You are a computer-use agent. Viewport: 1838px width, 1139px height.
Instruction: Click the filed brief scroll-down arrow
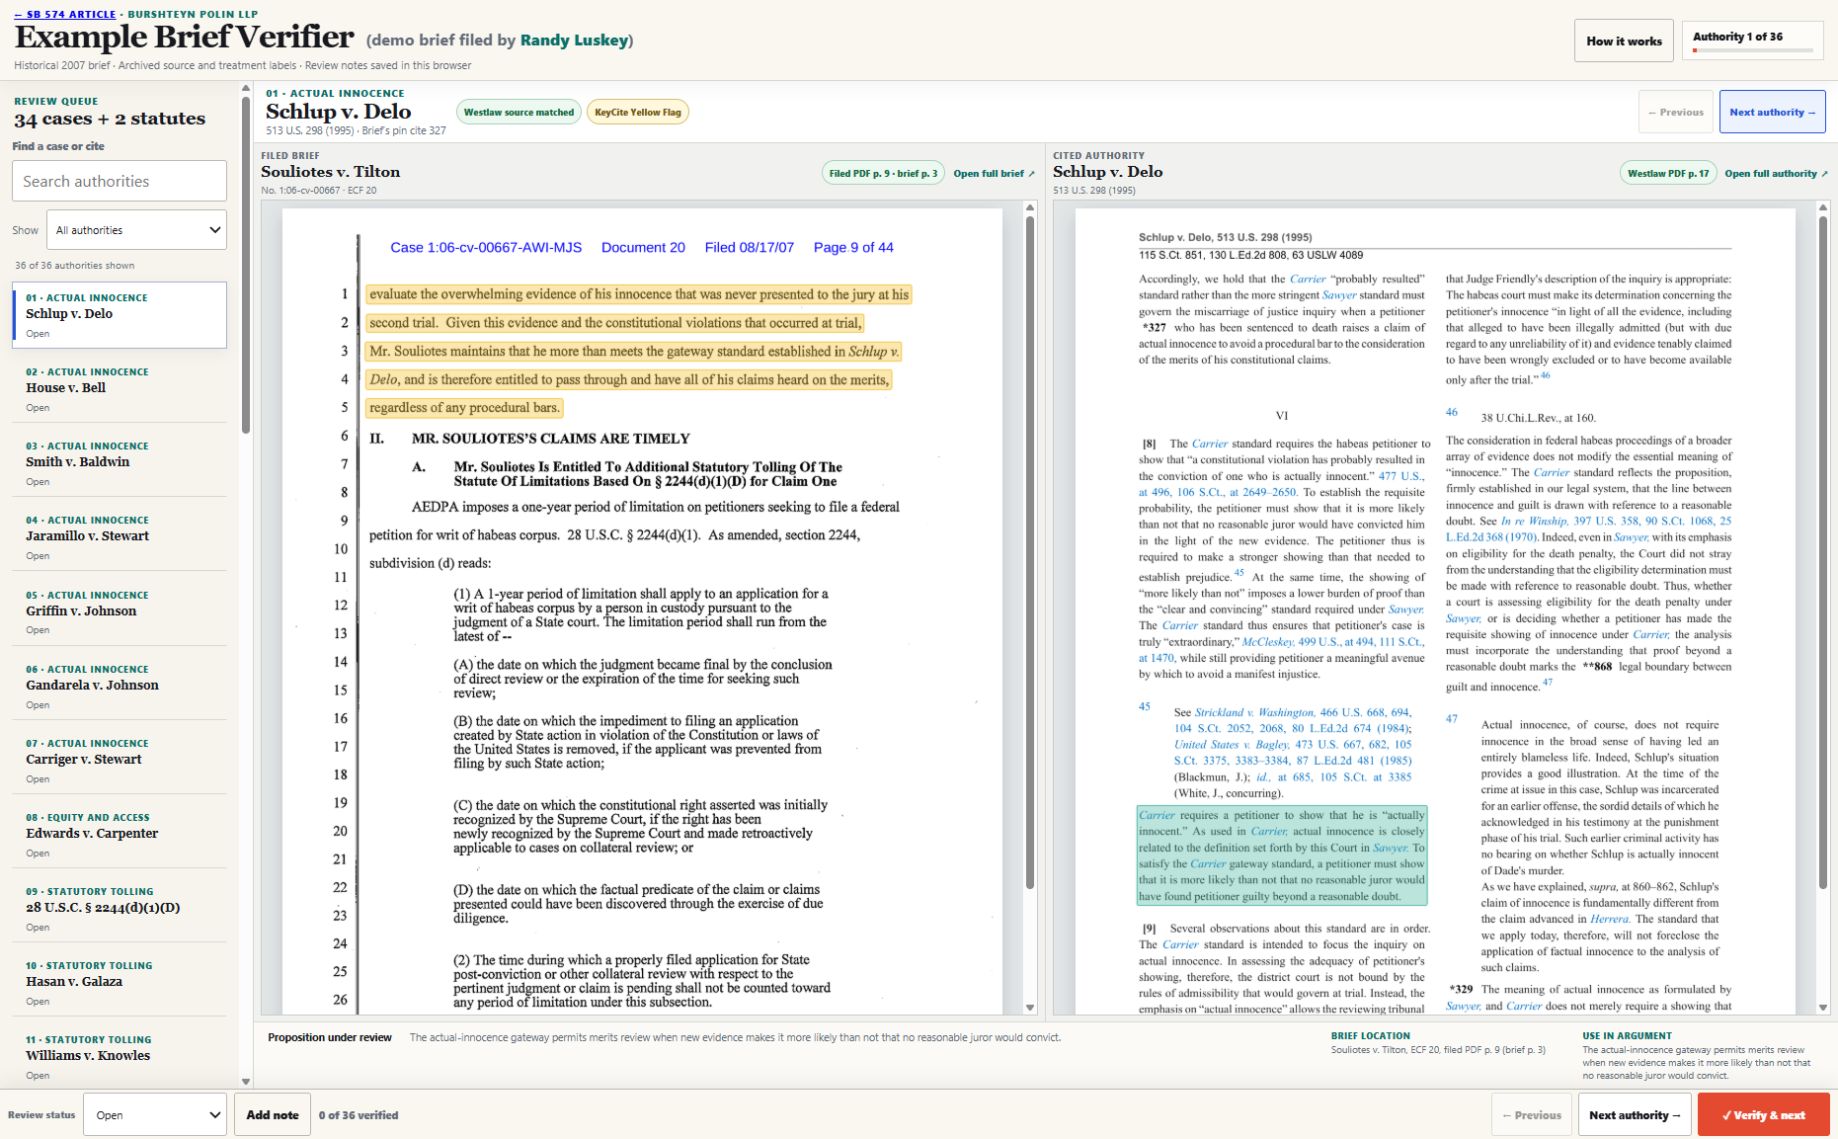coord(1030,1007)
